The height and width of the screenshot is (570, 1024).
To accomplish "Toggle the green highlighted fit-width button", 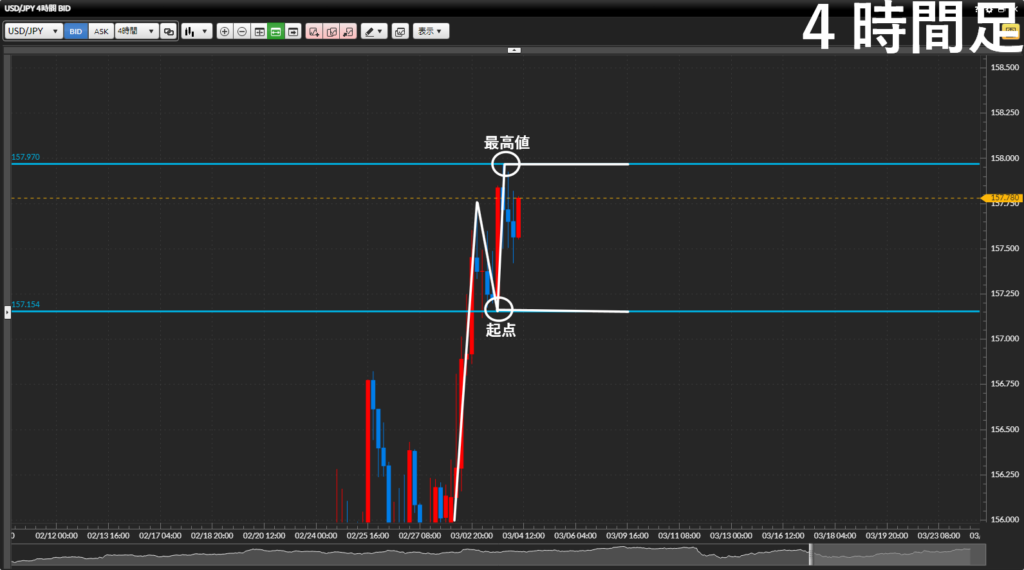I will 276,31.
